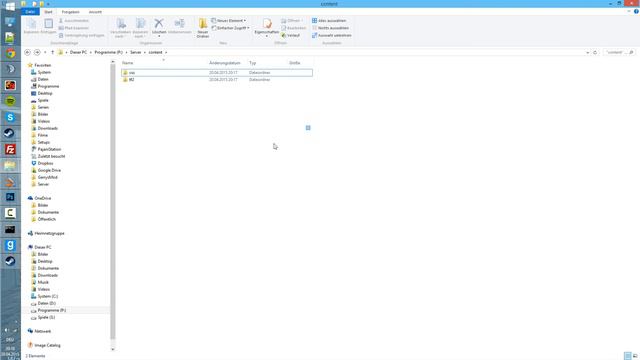Click the Kopieren nach icon
The width and height of the screenshot is (640, 360).
pyautogui.click(x=140, y=24)
